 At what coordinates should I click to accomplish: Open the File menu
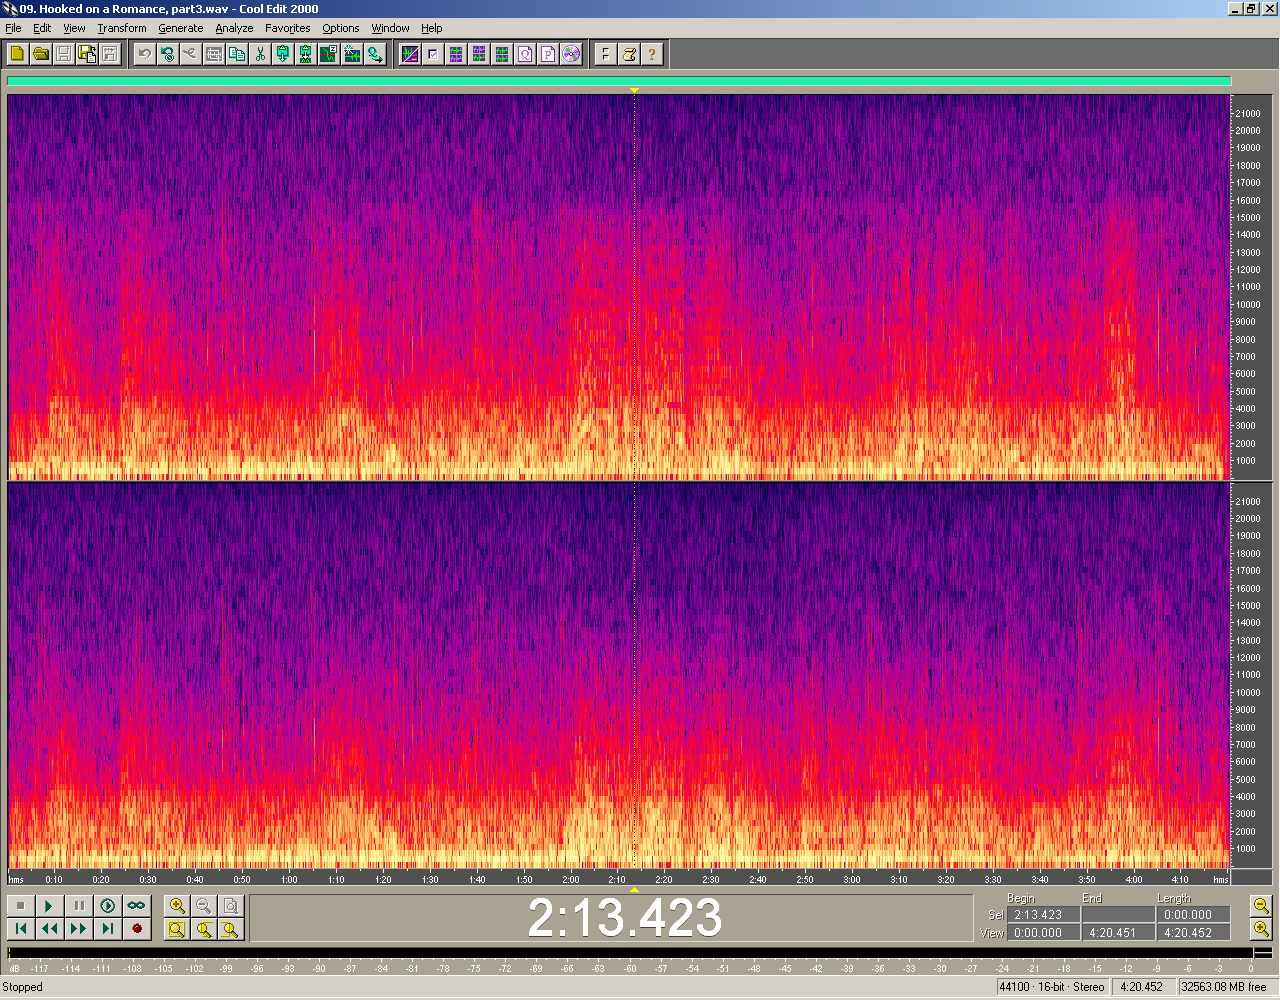click(x=13, y=28)
